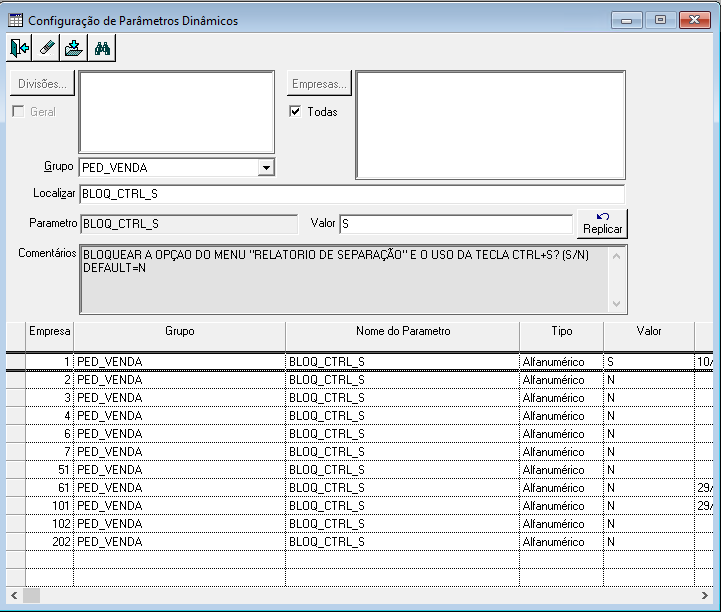Click Empresa cell with value 2
The height and width of the screenshot is (612, 721).
point(50,380)
